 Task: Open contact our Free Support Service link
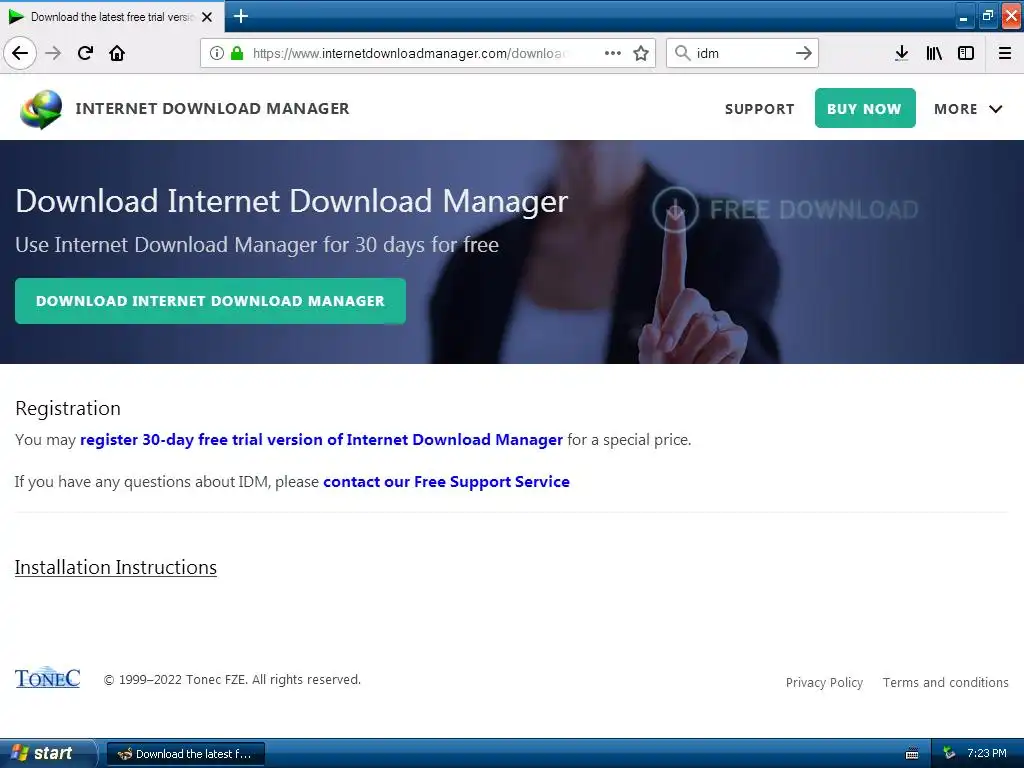446,482
